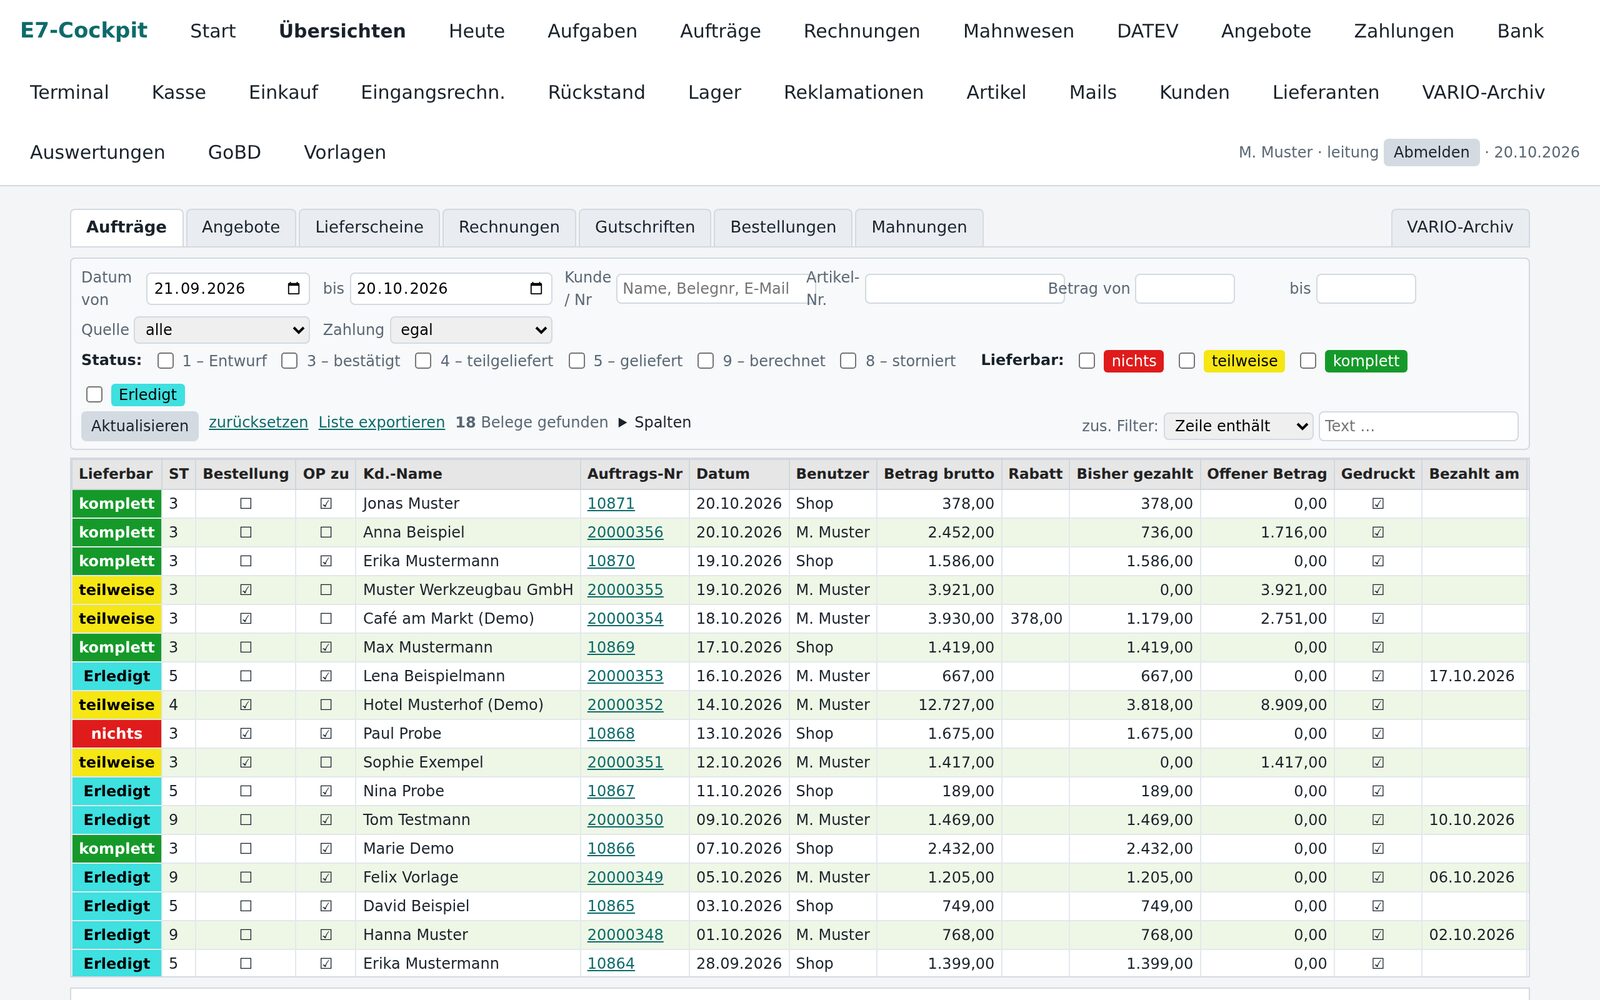The image size is (1600, 1000).
Task: Focus the Betrag von input field
Action: [1185, 289]
